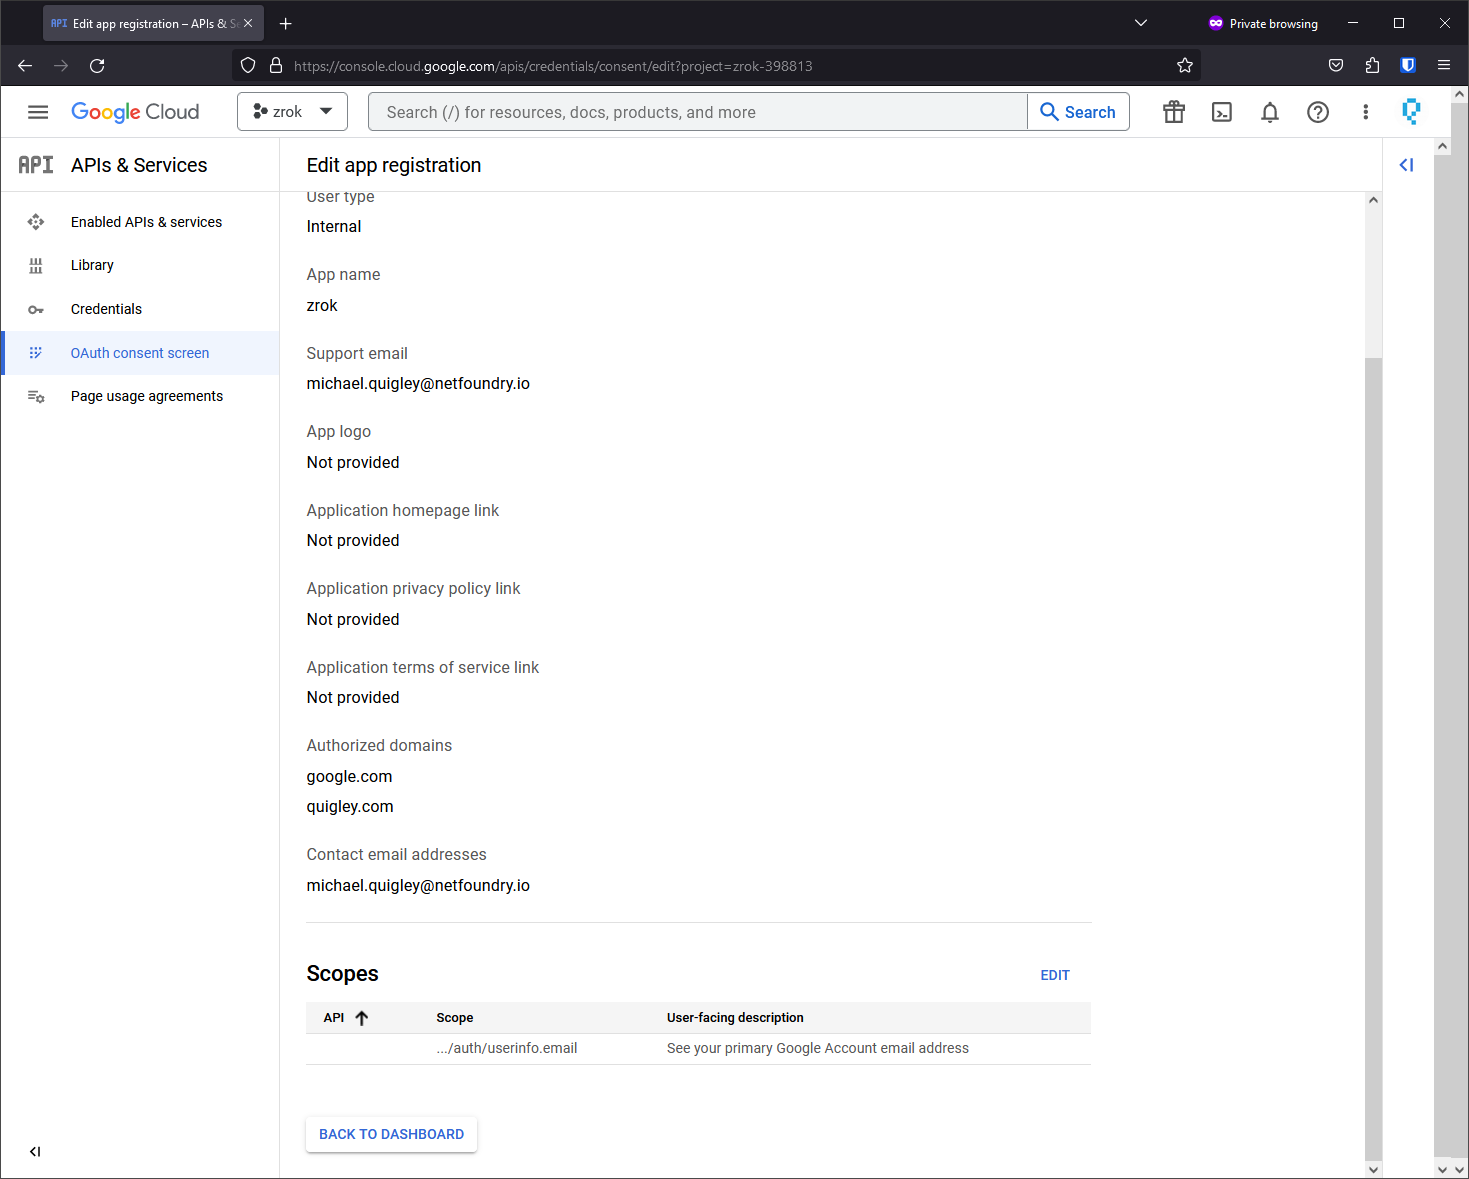Click the free trial gift icon

click(1173, 112)
